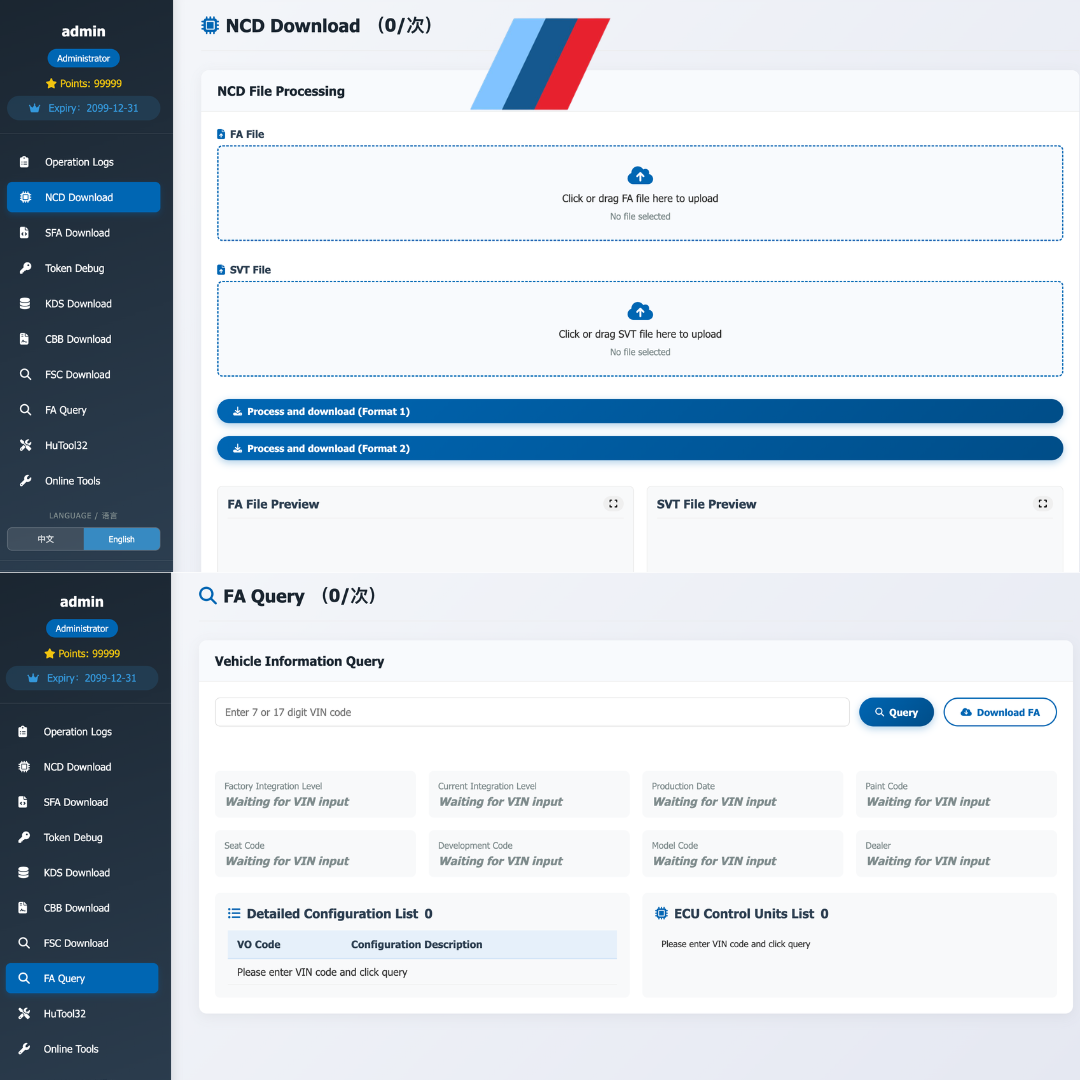Click the blue Query button
Screen dimensions: 1080x1080
click(896, 711)
